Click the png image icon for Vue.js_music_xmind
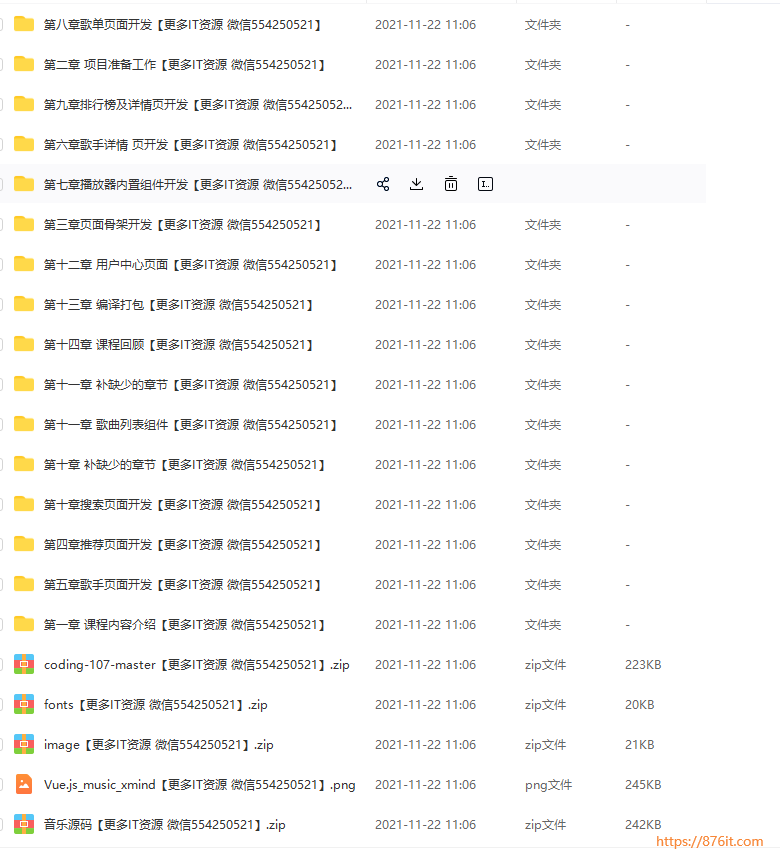The width and height of the screenshot is (780, 859). coord(24,784)
